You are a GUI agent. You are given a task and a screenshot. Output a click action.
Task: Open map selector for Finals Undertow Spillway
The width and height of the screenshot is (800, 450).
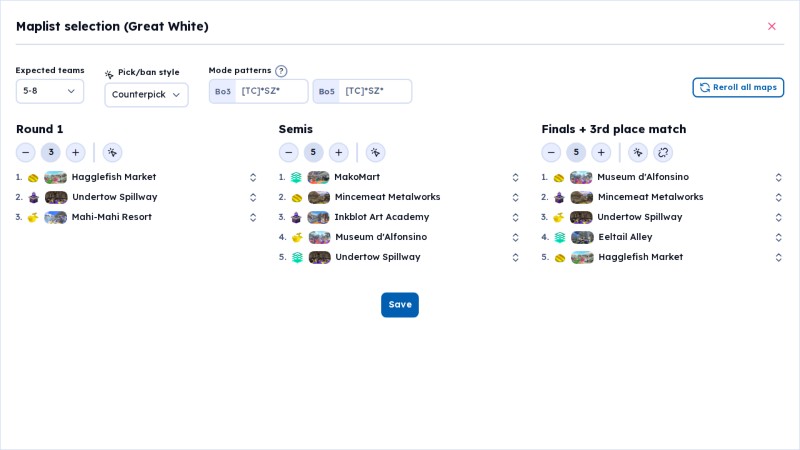pos(778,217)
